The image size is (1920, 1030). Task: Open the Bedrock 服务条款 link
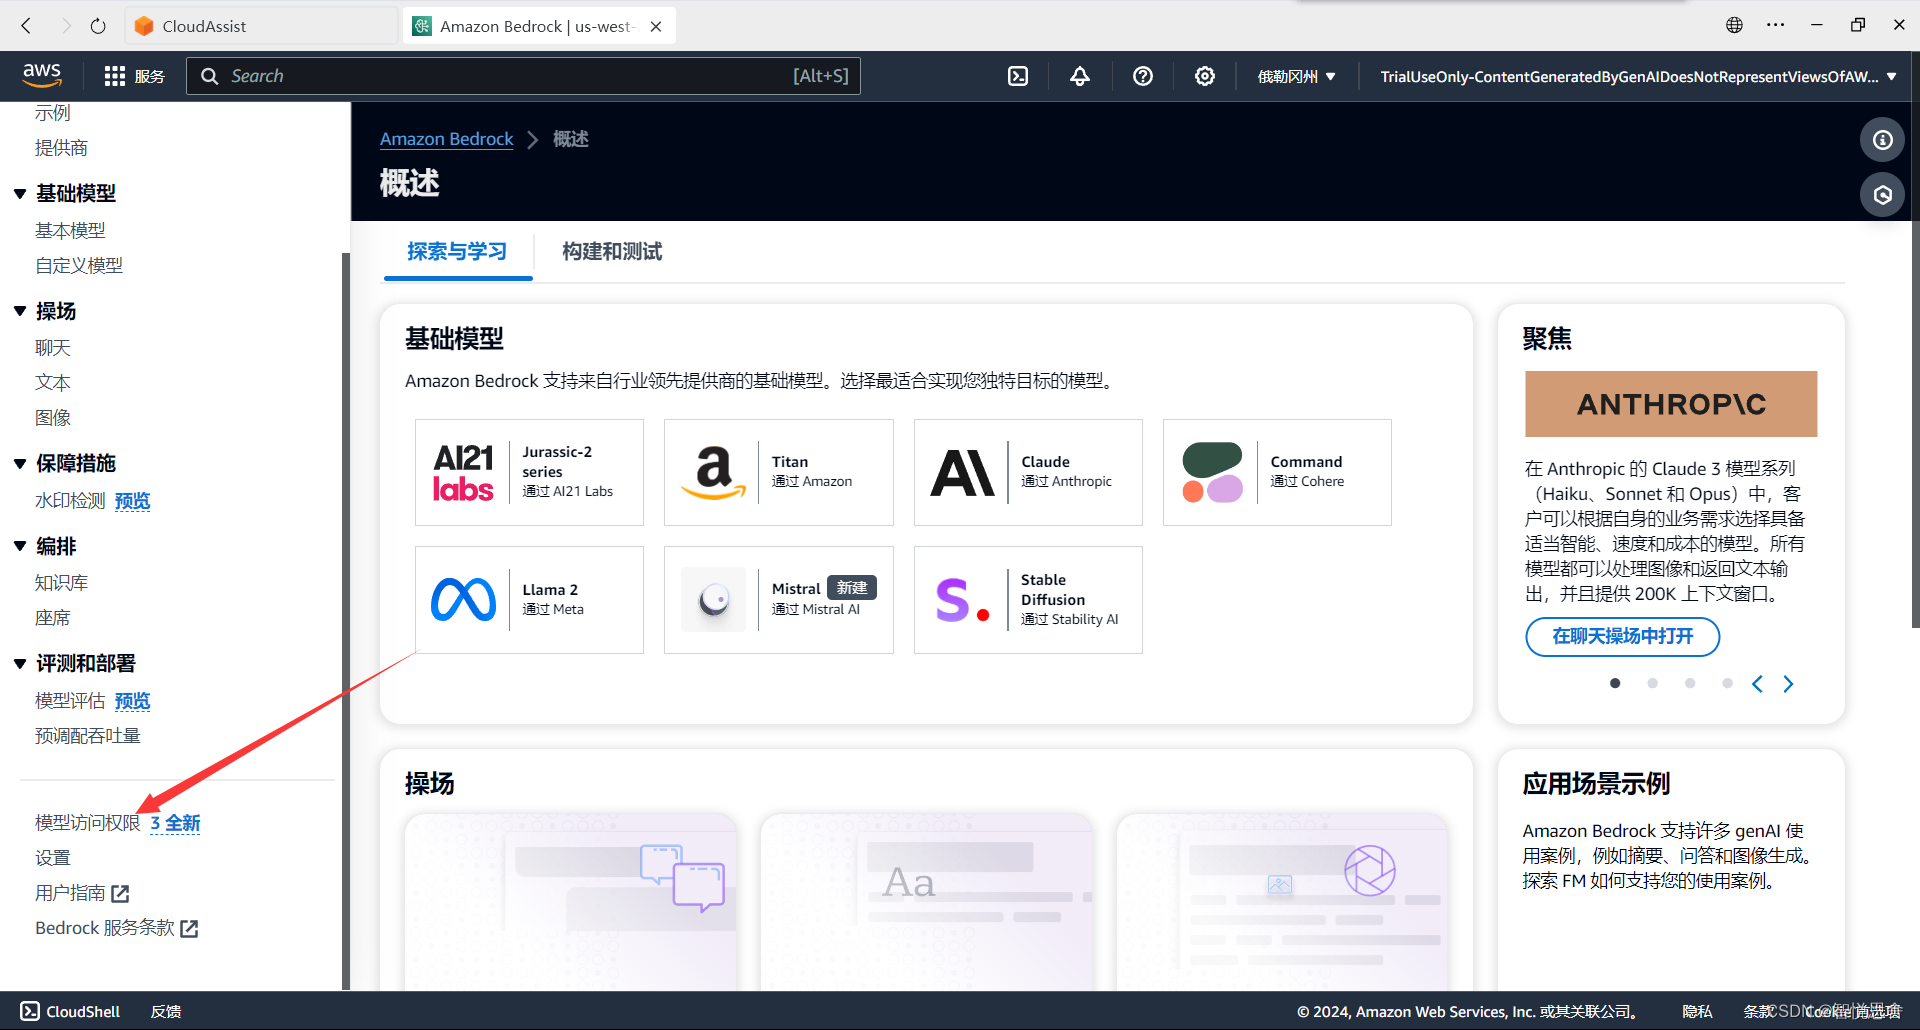pos(116,928)
